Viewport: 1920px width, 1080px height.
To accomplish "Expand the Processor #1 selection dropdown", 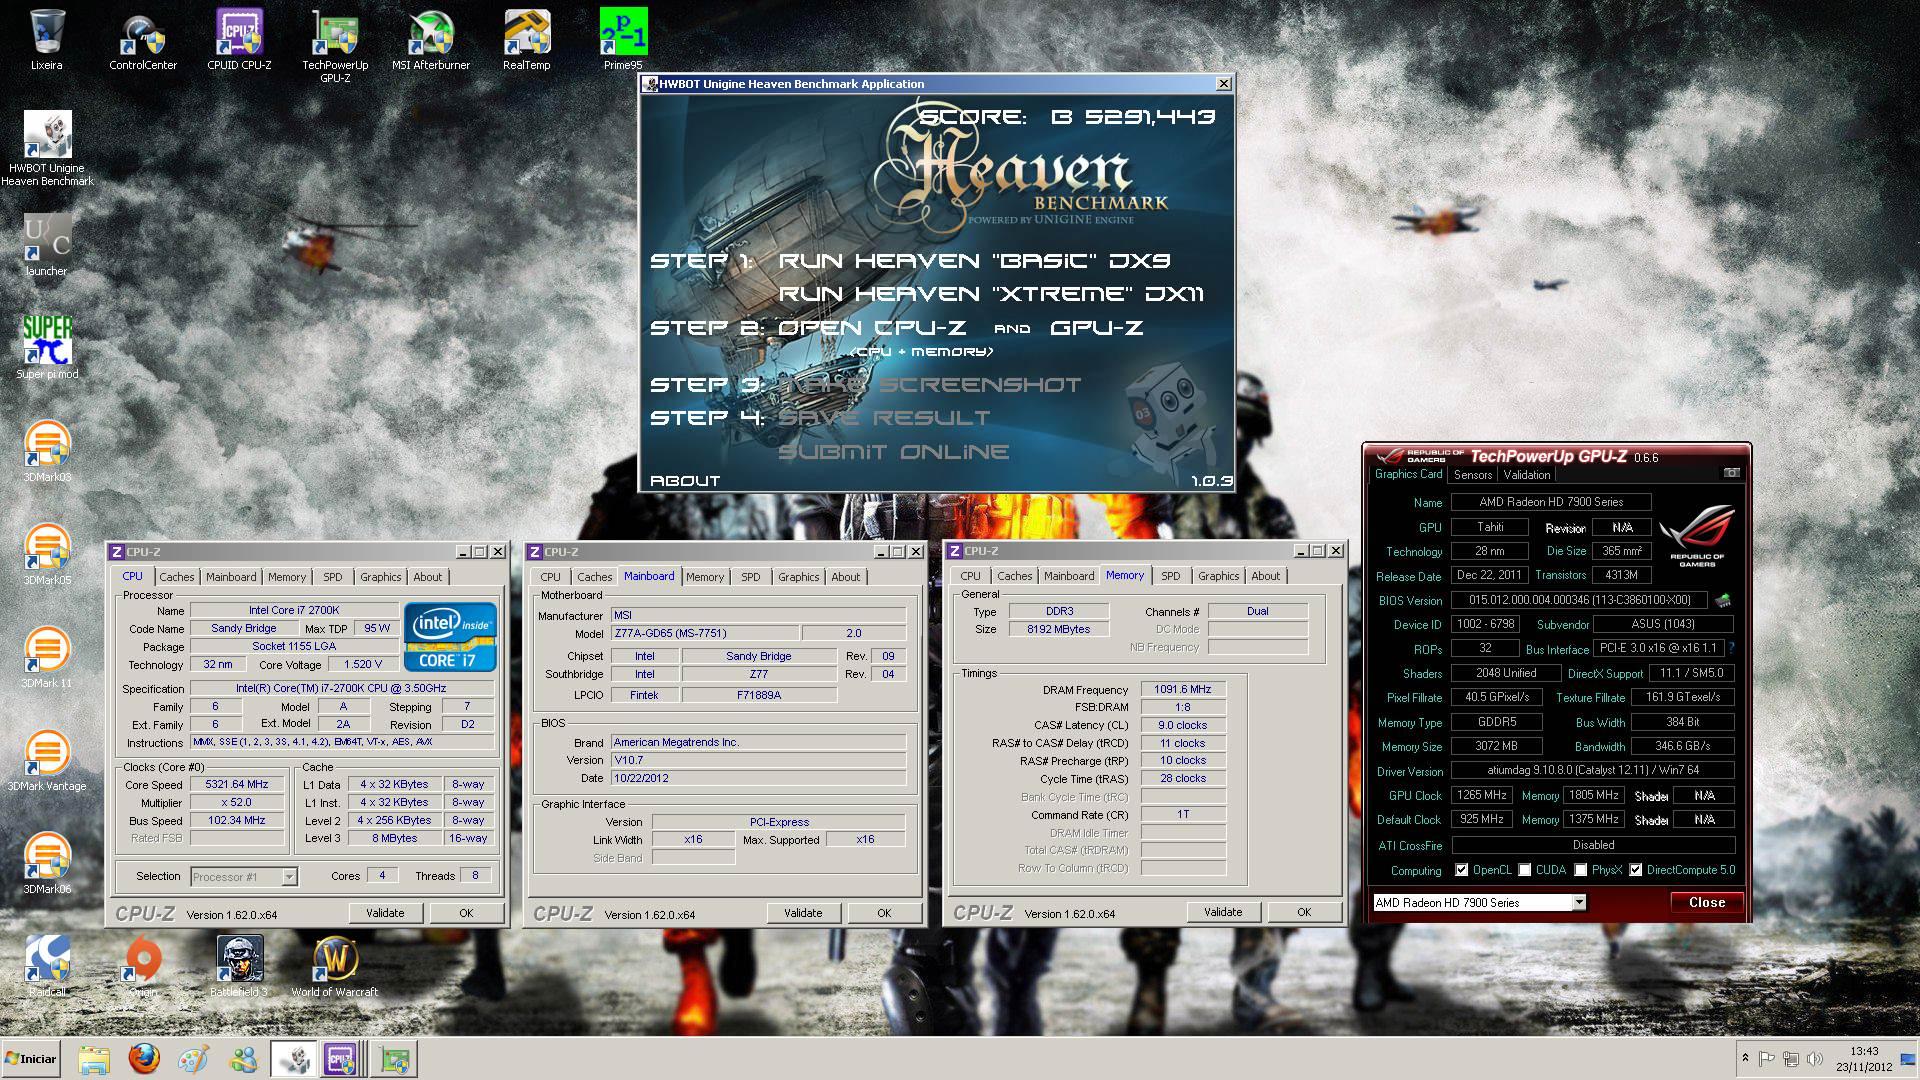I will click(x=289, y=877).
